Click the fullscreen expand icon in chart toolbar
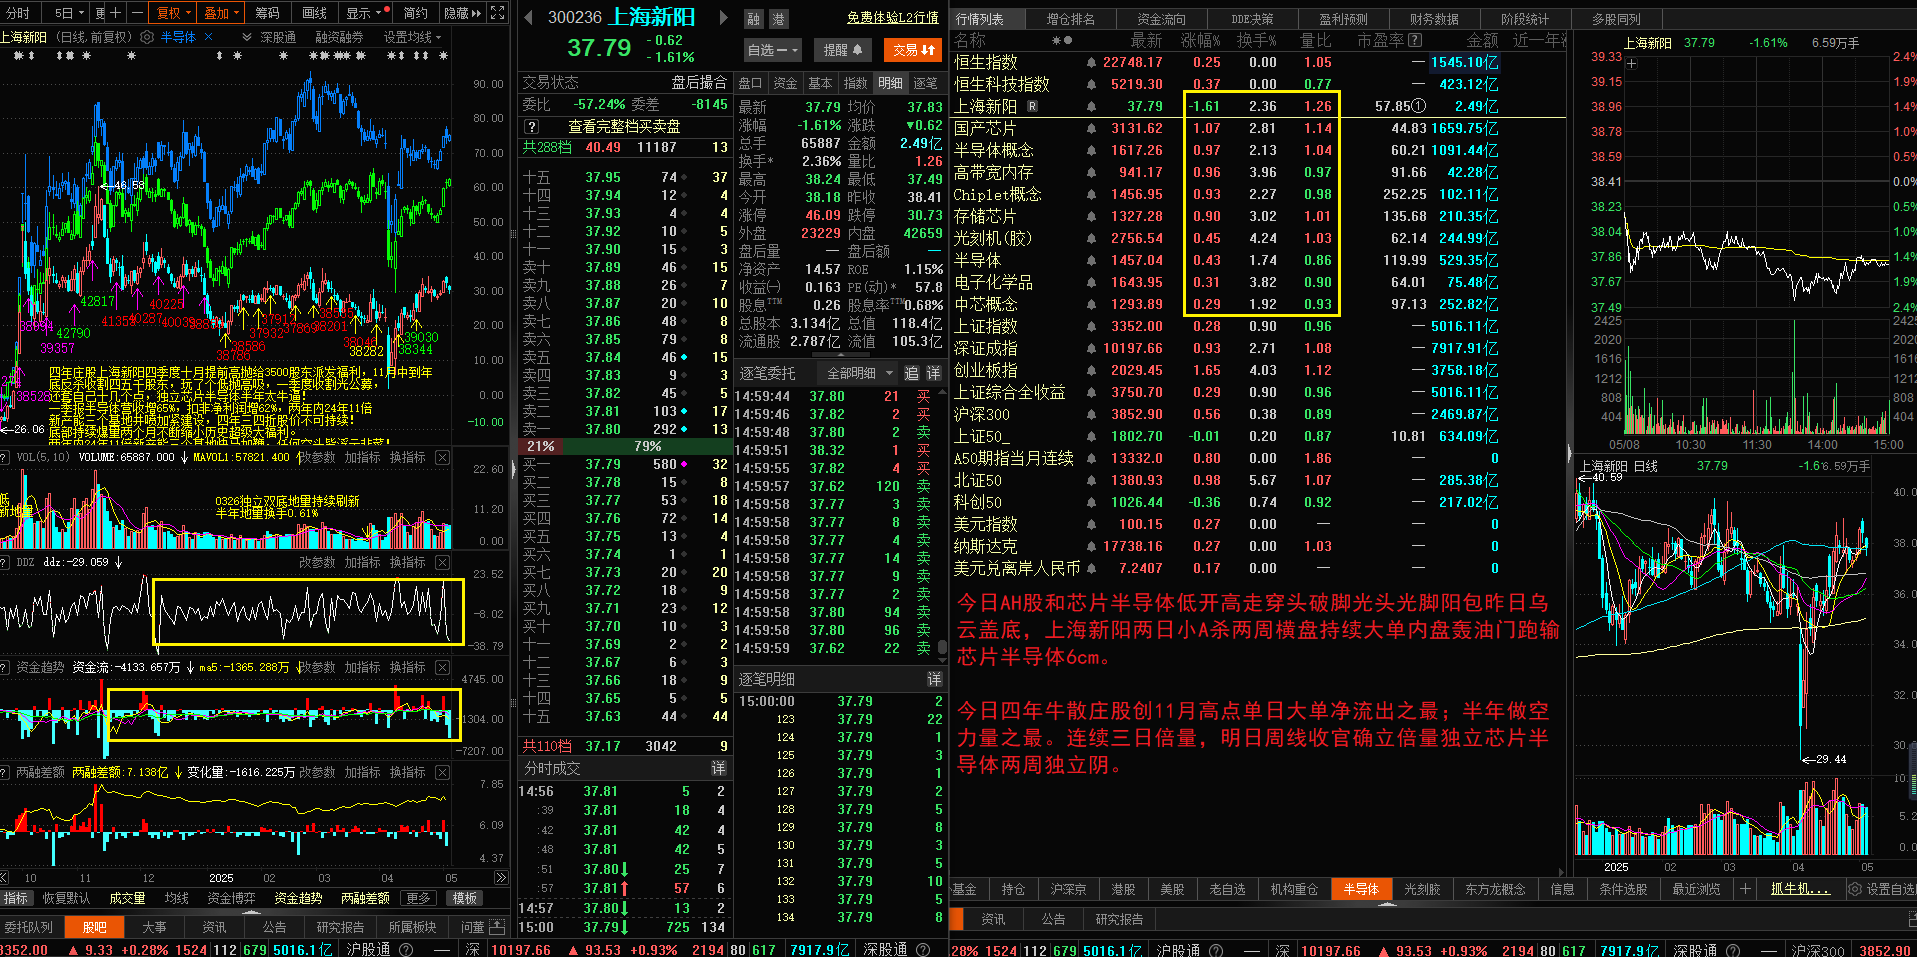 point(498,13)
